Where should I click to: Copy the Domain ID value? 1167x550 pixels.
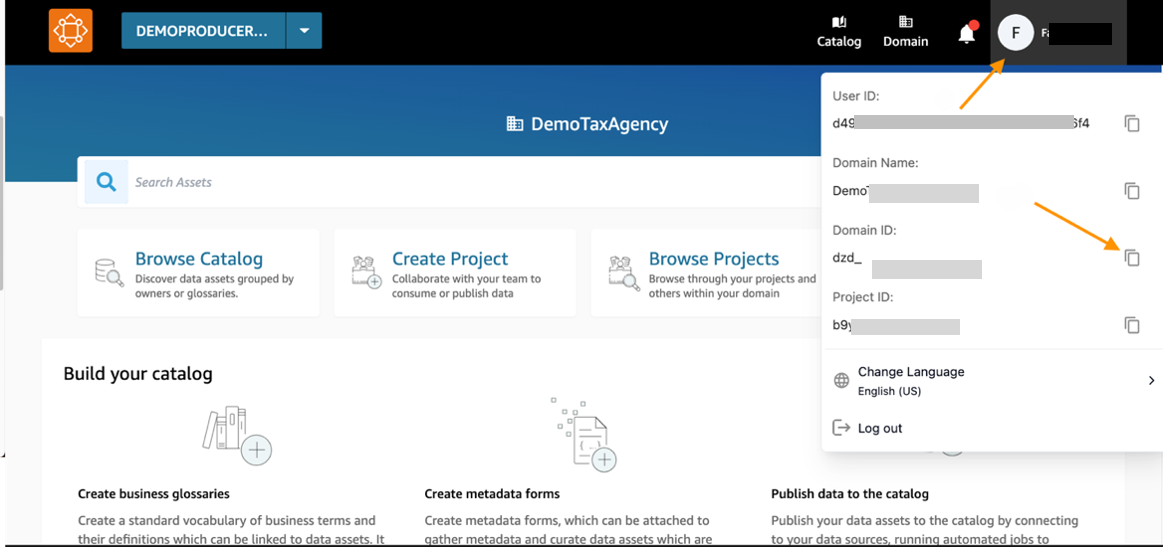pos(1131,258)
